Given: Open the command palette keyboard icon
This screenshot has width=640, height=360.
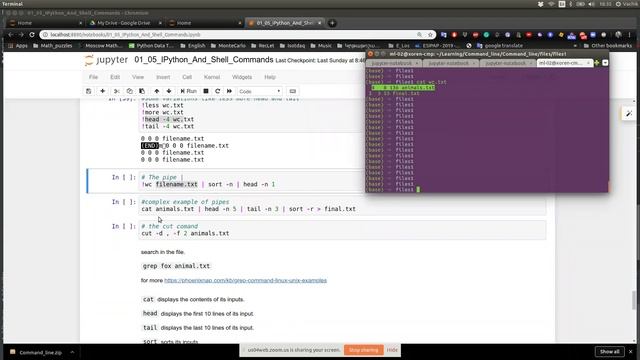Looking at the screenshot, I should (293, 91).
